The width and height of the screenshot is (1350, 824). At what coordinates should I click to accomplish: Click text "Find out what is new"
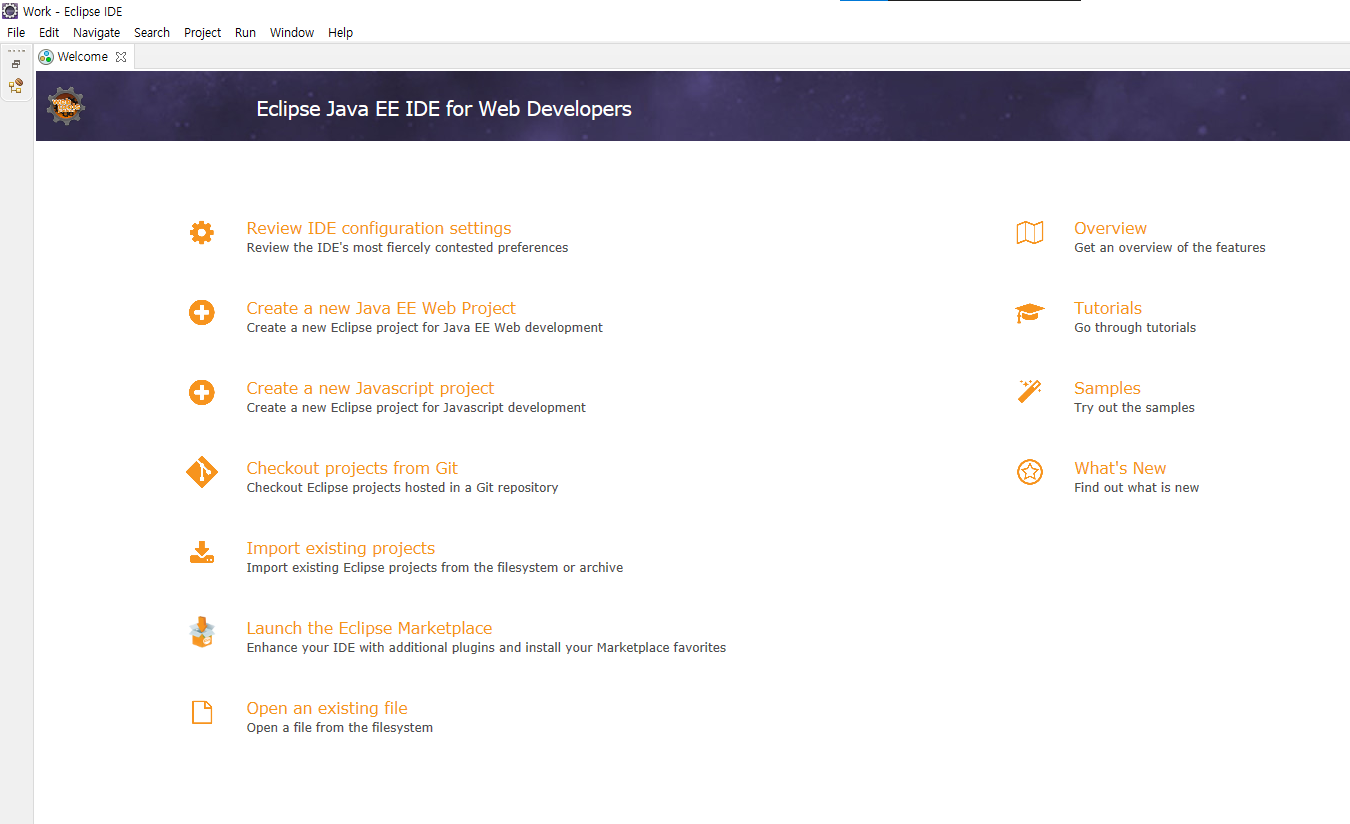(x=1137, y=488)
